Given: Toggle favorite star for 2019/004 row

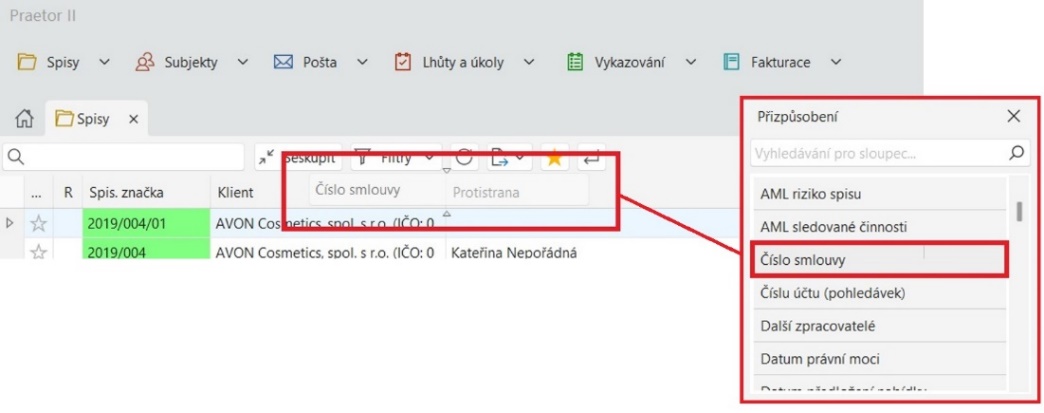Looking at the screenshot, I should [x=38, y=252].
